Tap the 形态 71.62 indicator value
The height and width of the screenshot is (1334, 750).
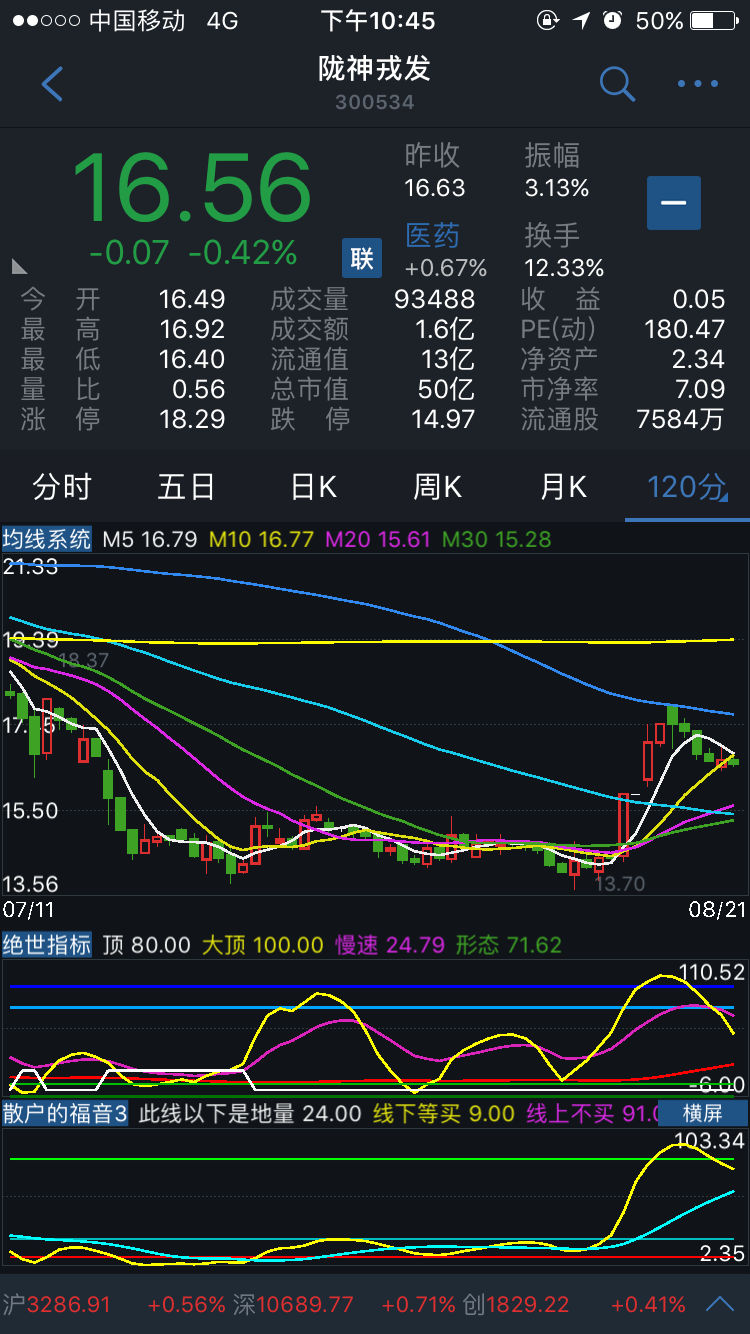pyautogui.click(x=509, y=945)
